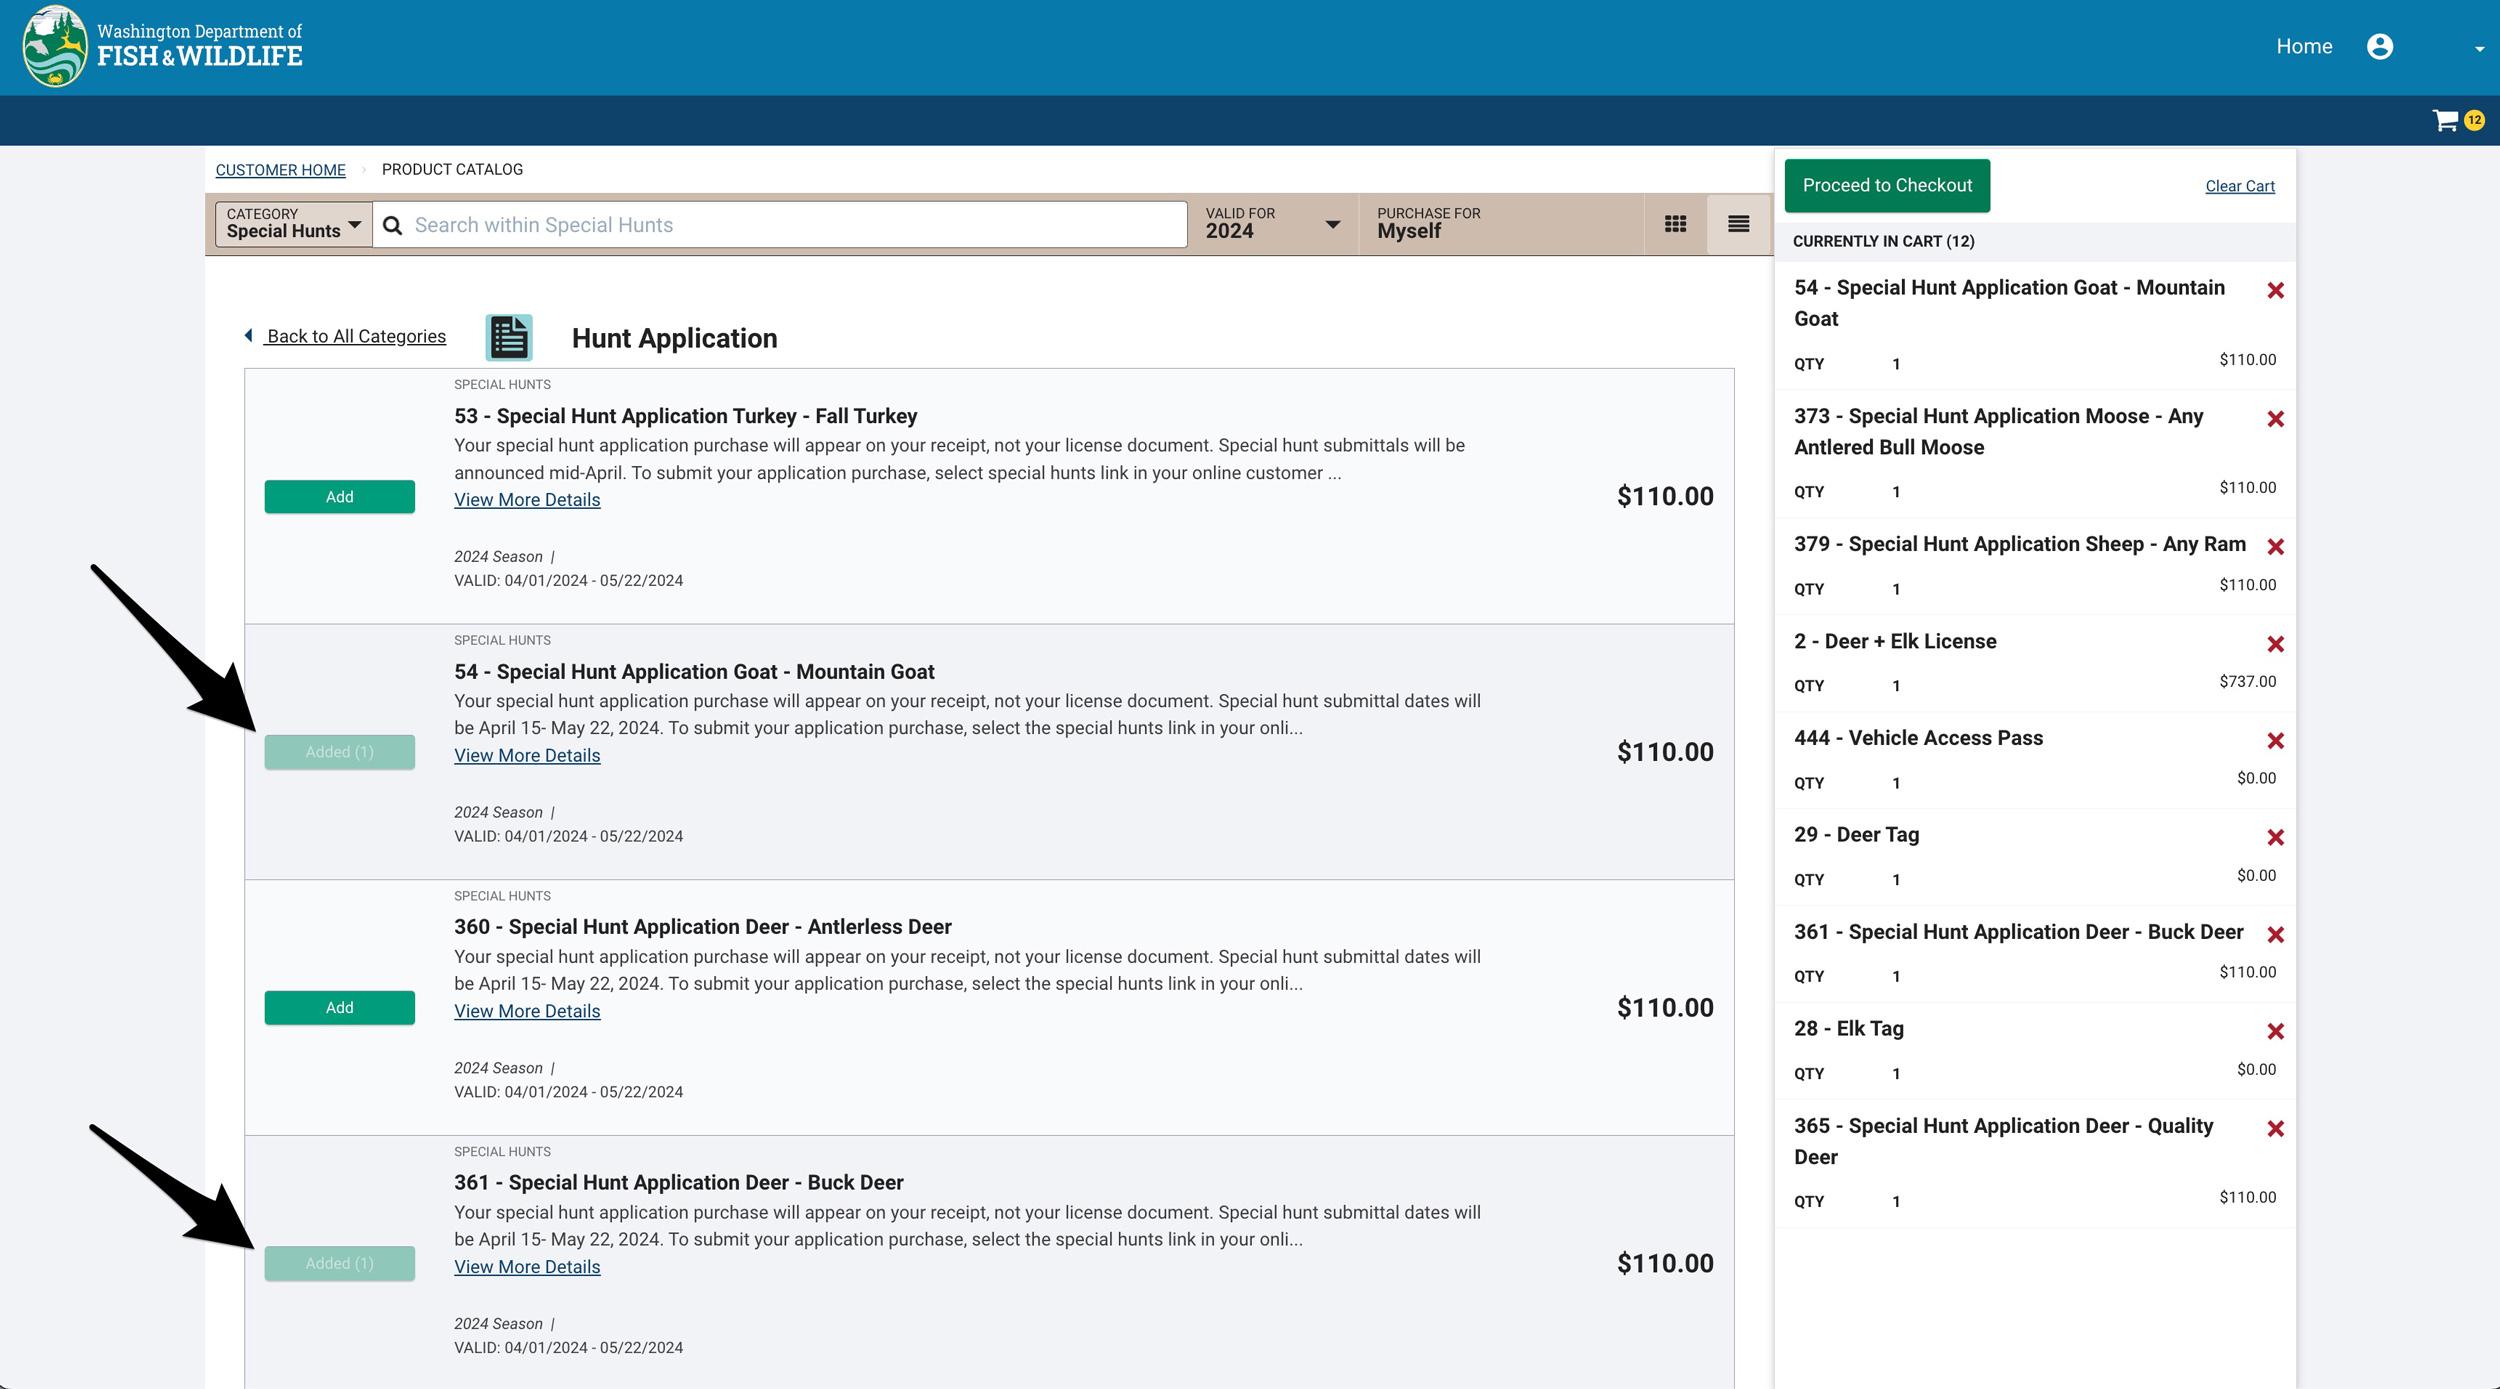The width and height of the screenshot is (2500, 1389).
Task: Switch to grid view layout
Action: tap(1675, 225)
